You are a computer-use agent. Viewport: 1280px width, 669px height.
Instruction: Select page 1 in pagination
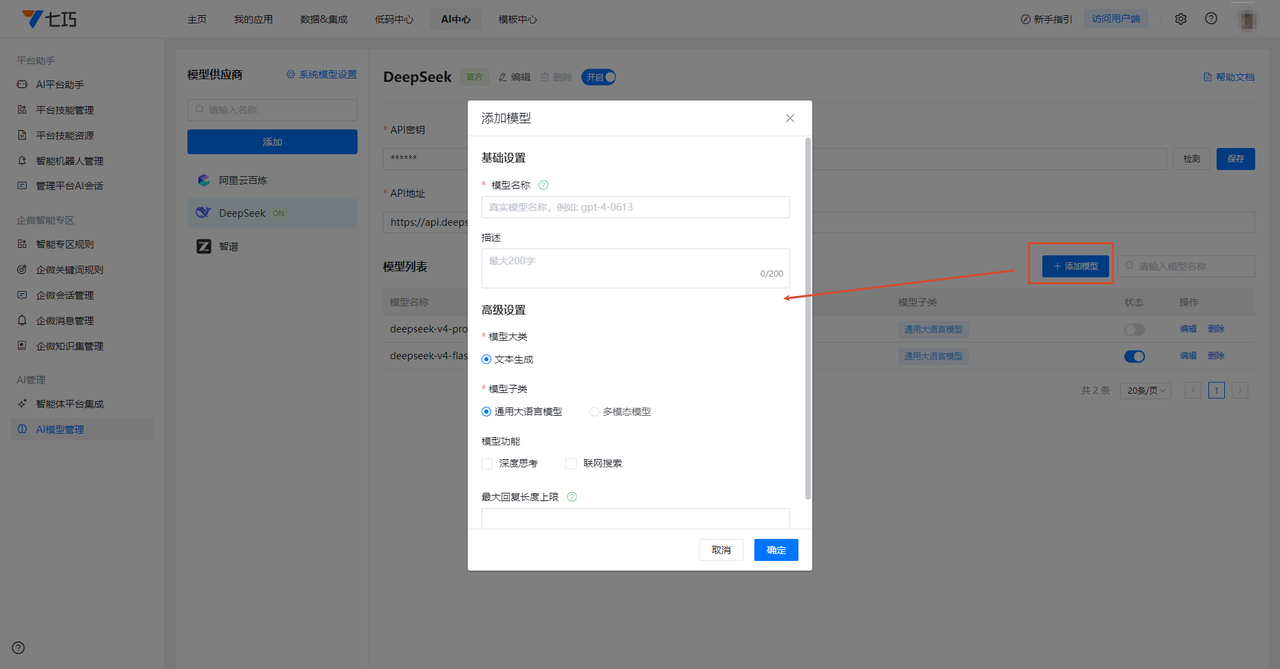1216,391
